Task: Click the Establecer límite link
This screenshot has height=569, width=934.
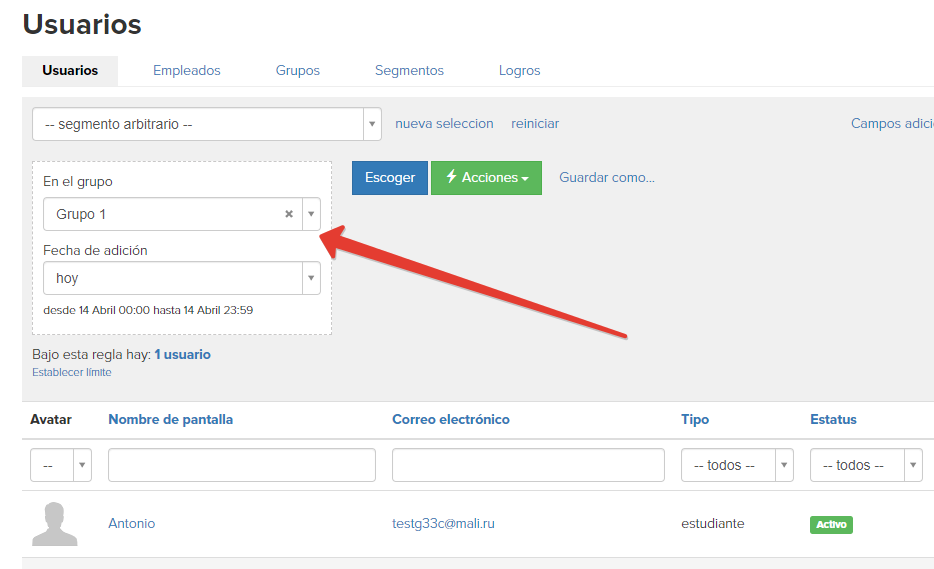Action: coord(71,372)
